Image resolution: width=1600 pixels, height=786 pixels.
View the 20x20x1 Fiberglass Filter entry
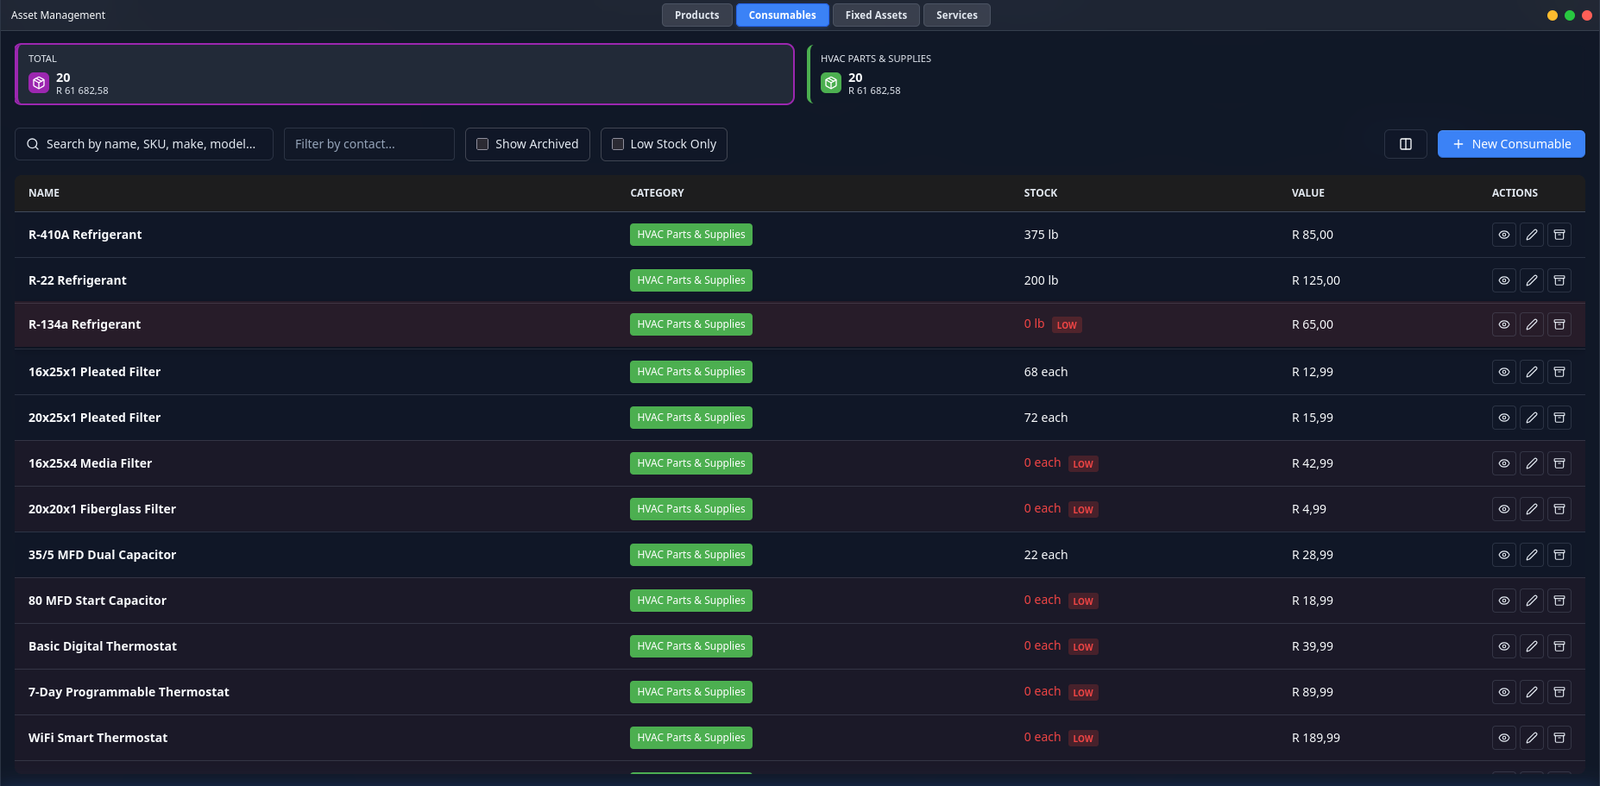[1503, 509]
